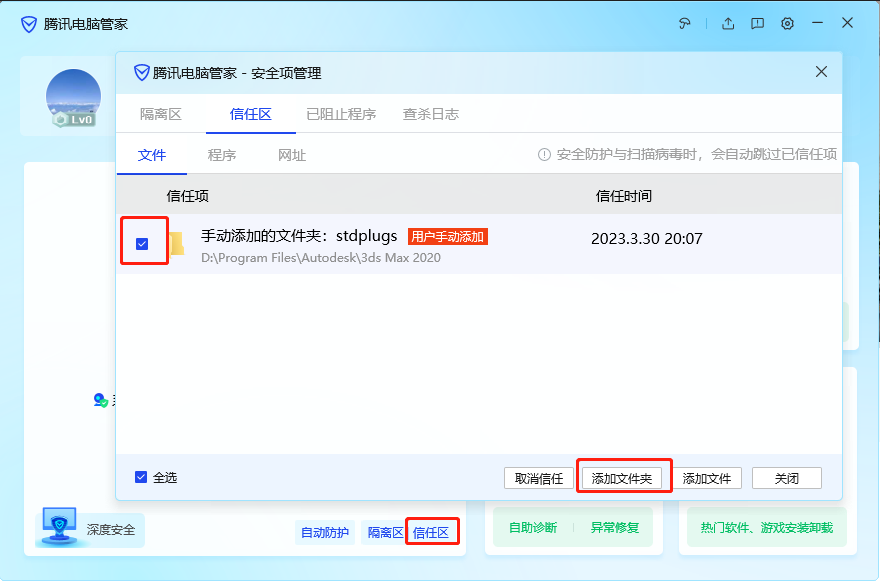
Task: Open 信任区 link in main window
Action: point(430,533)
